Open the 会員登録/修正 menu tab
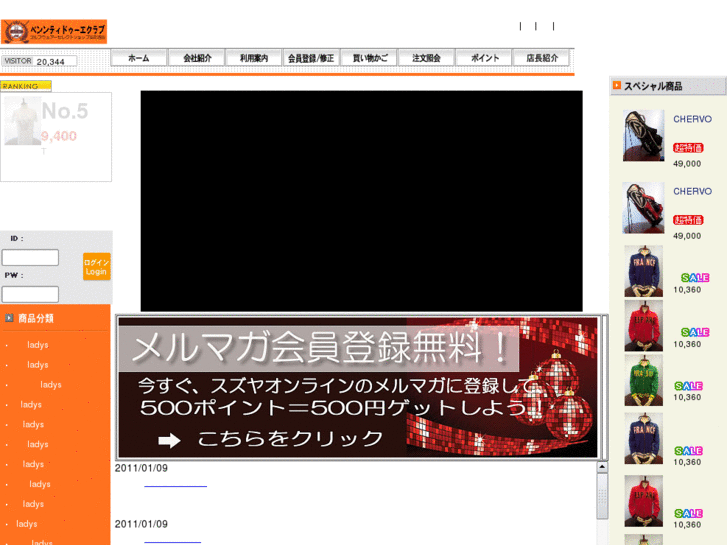Screen dimensions: 727x545 311,58
